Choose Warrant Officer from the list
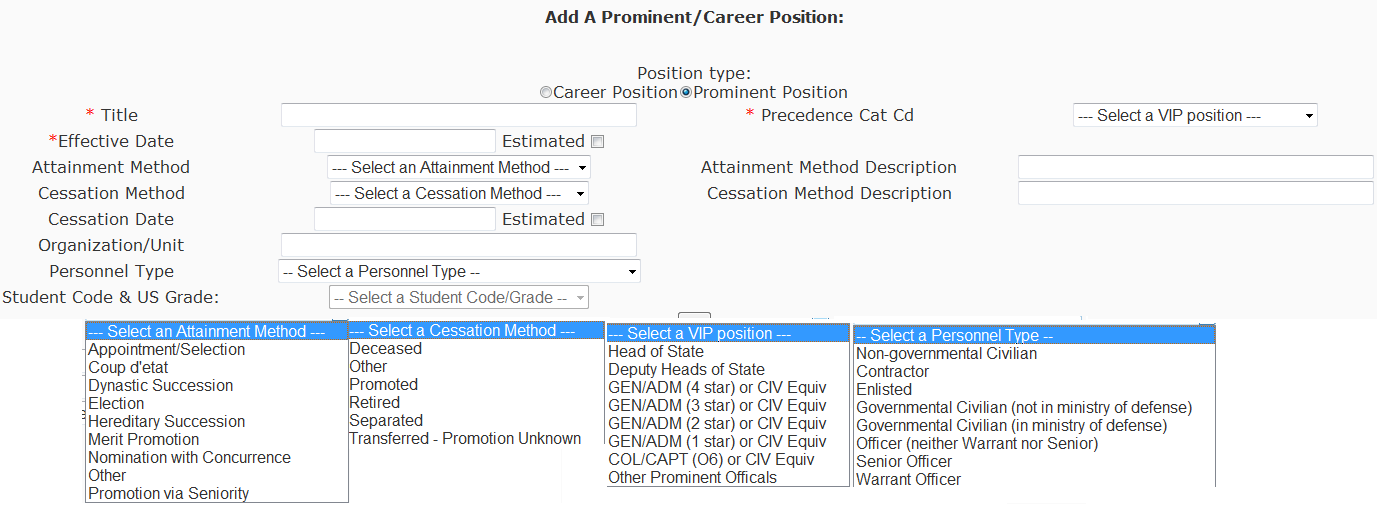Screen dimensions: 1377x505 (908, 480)
